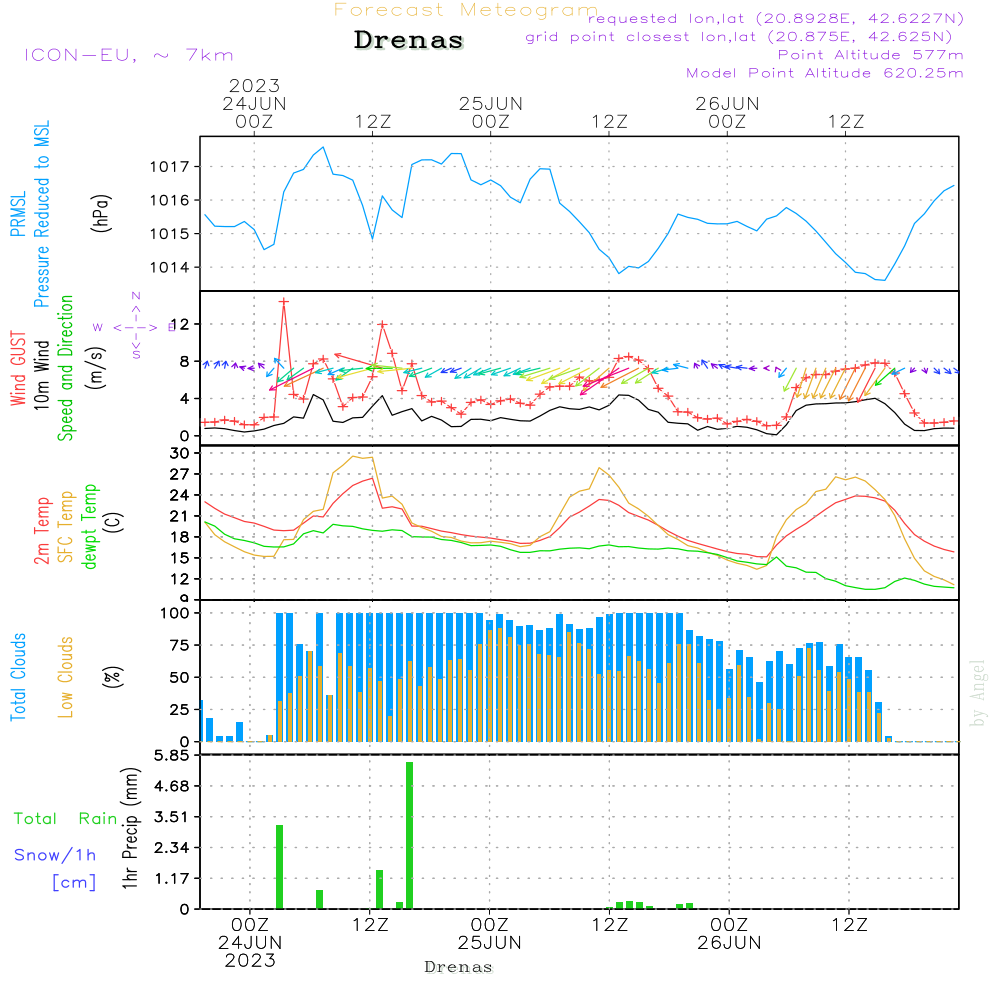Select the '10m Wind' black label

pyautogui.click(x=41, y=374)
